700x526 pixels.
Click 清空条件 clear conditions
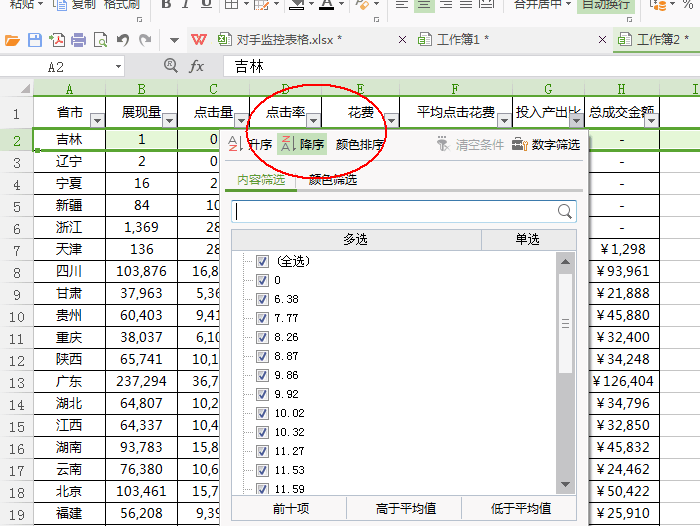tap(470, 144)
